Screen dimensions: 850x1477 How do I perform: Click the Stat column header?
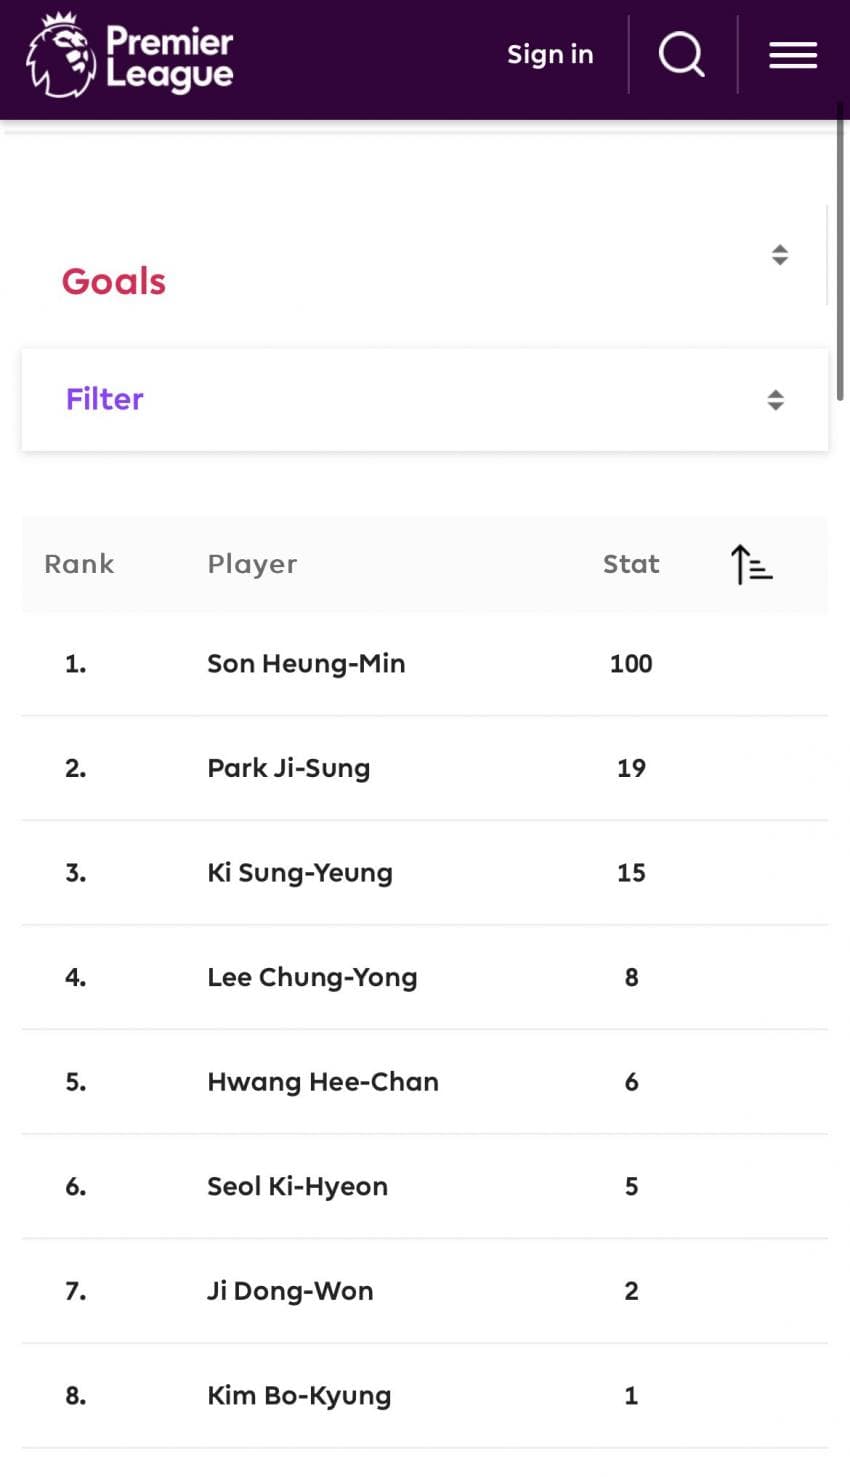point(631,564)
